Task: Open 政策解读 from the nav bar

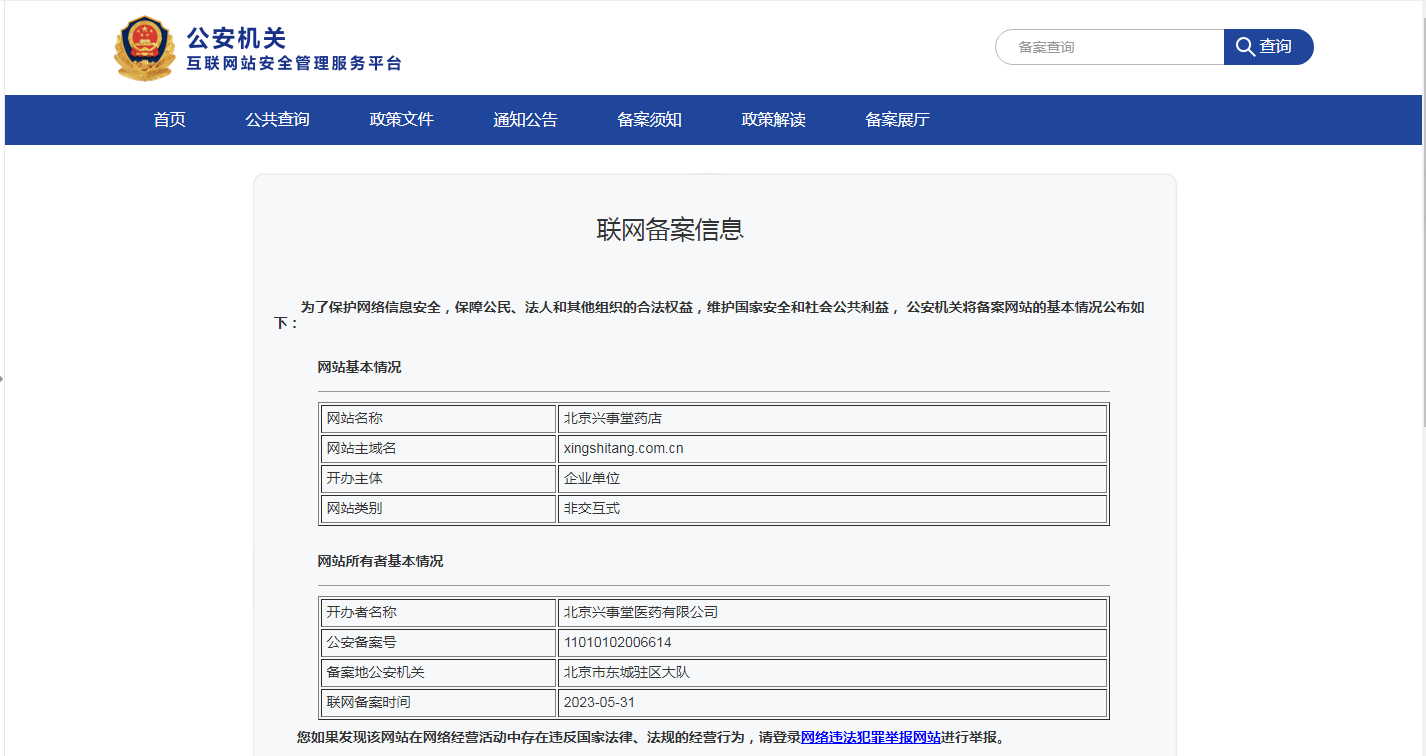Action: [x=773, y=120]
